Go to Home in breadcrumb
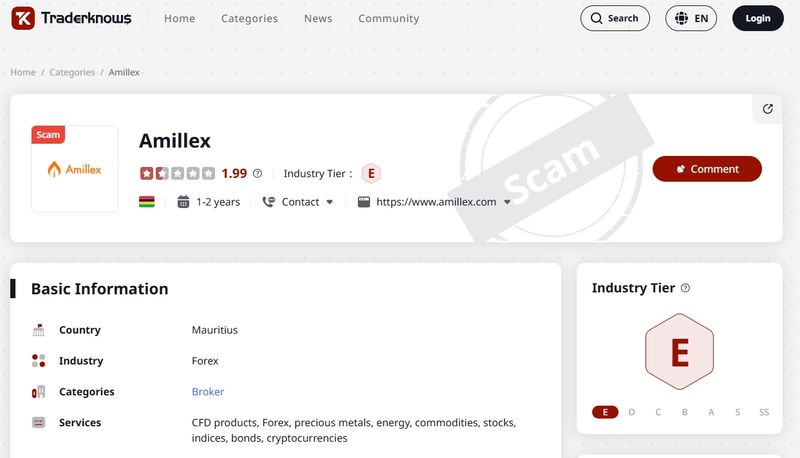800x458 pixels. 23,72
